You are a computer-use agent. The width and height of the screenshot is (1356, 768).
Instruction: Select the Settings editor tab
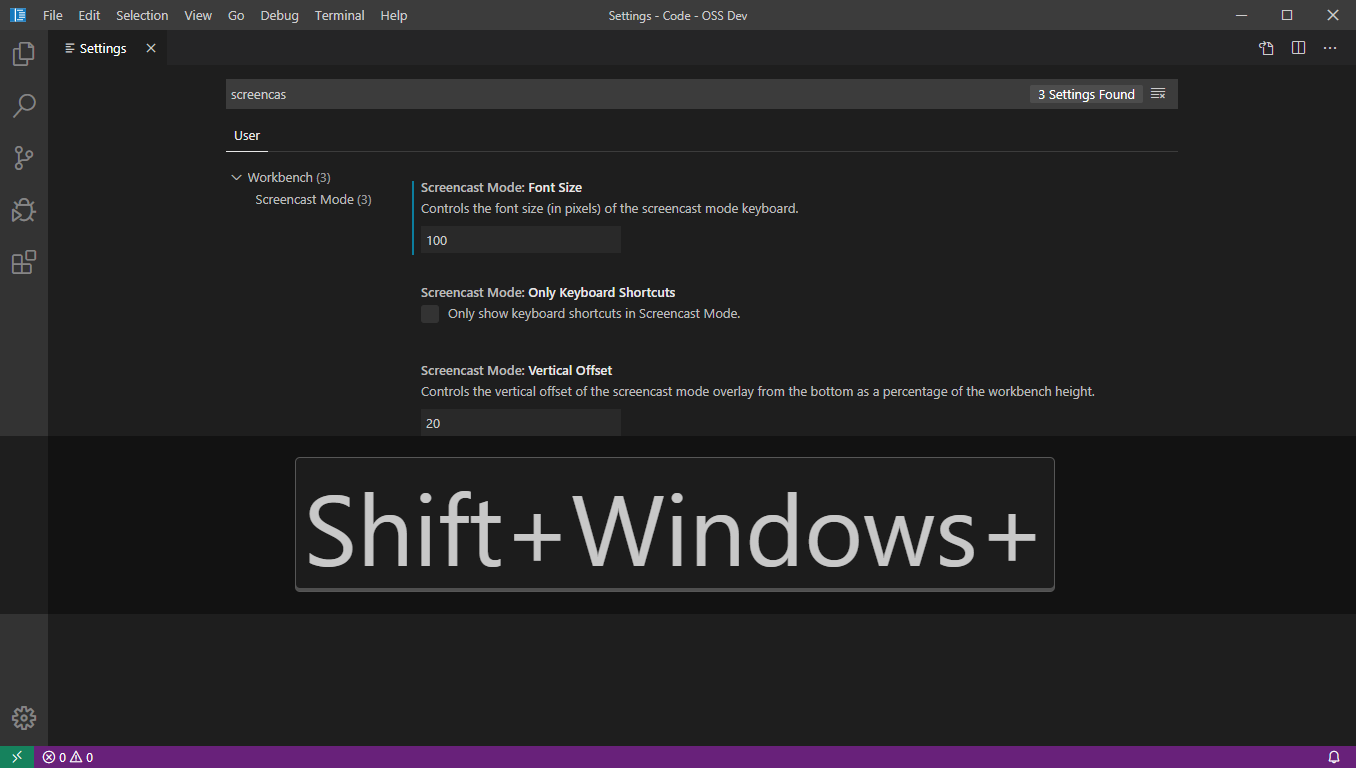coord(108,48)
